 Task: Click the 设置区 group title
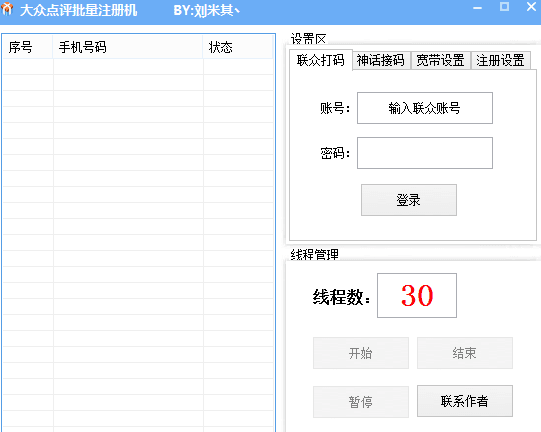[x=308, y=39]
